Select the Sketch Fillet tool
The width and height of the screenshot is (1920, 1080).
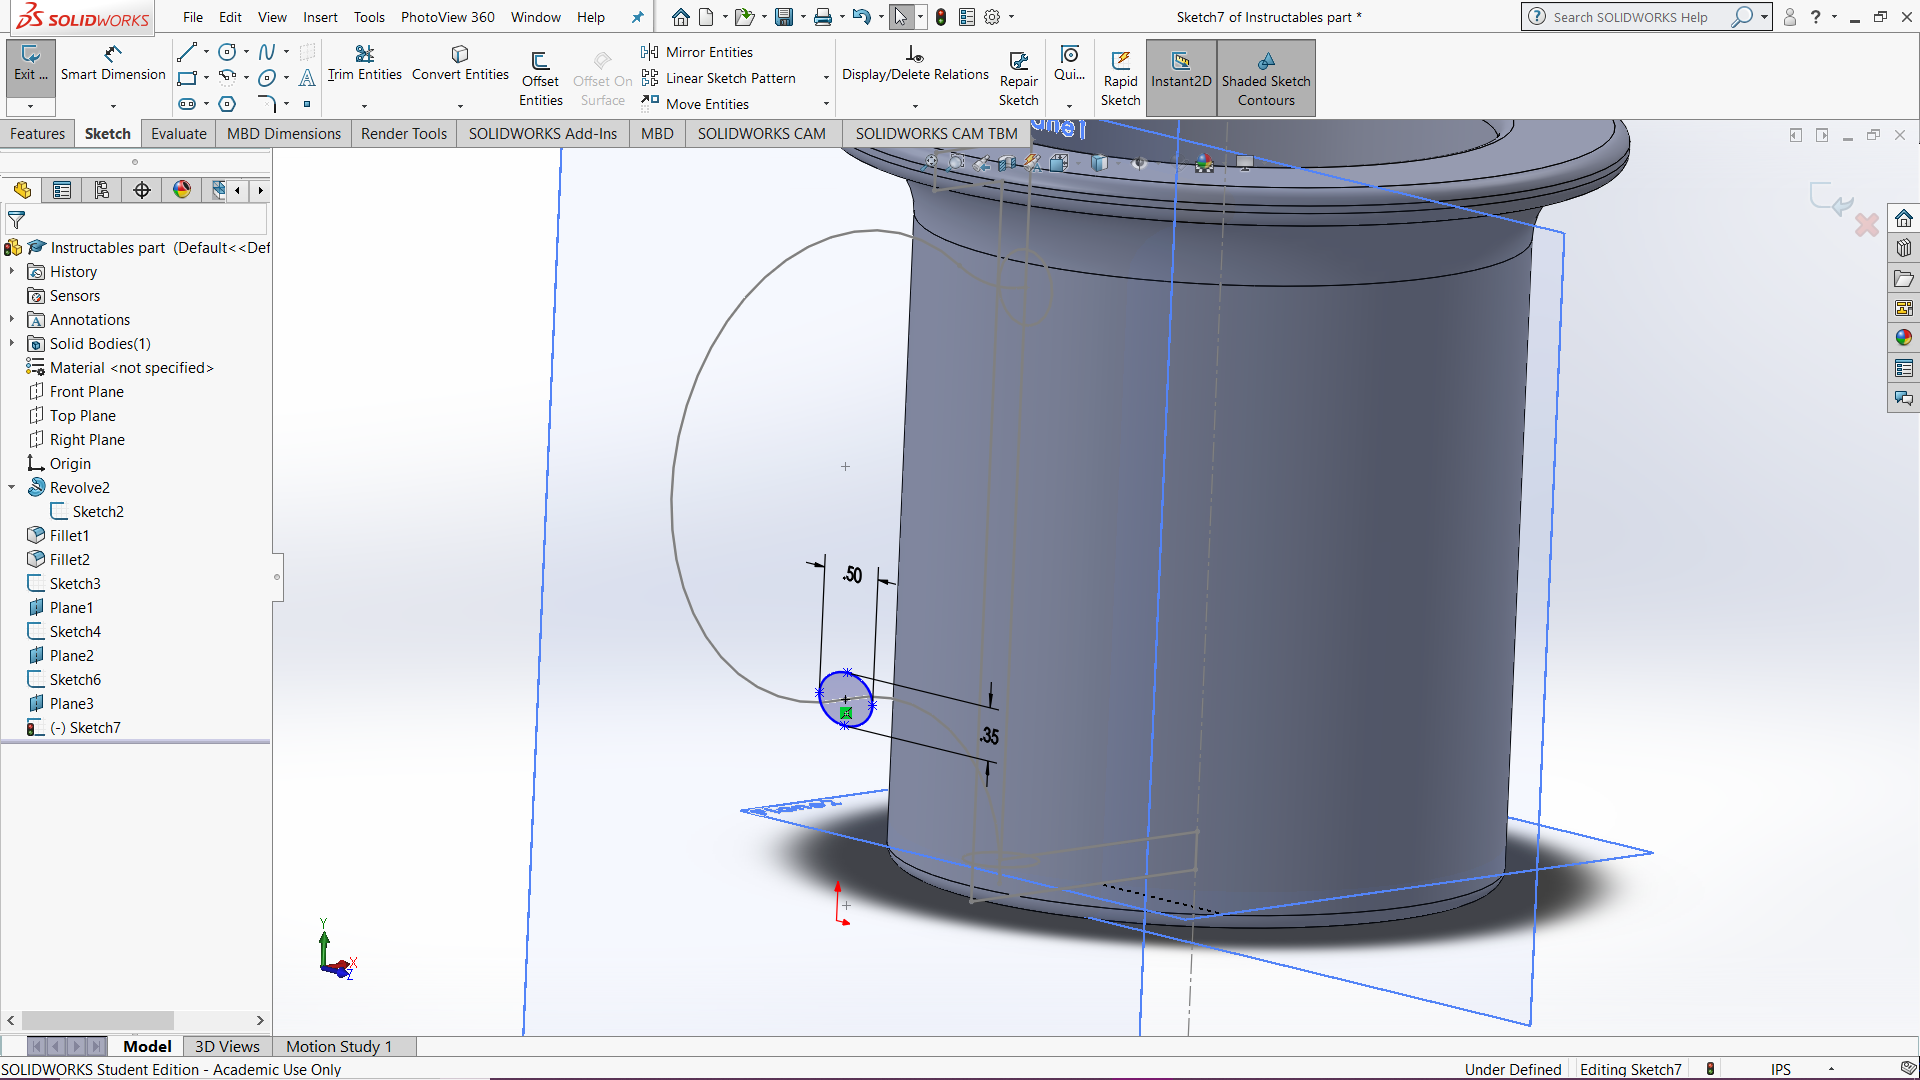(x=267, y=103)
